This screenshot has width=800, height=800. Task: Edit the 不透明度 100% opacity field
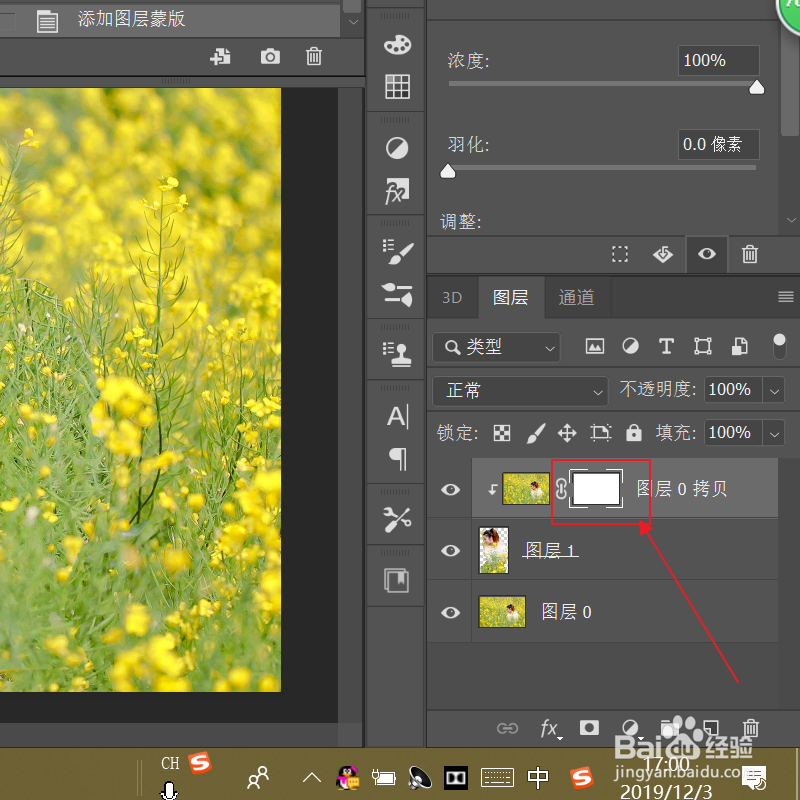coord(733,390)
